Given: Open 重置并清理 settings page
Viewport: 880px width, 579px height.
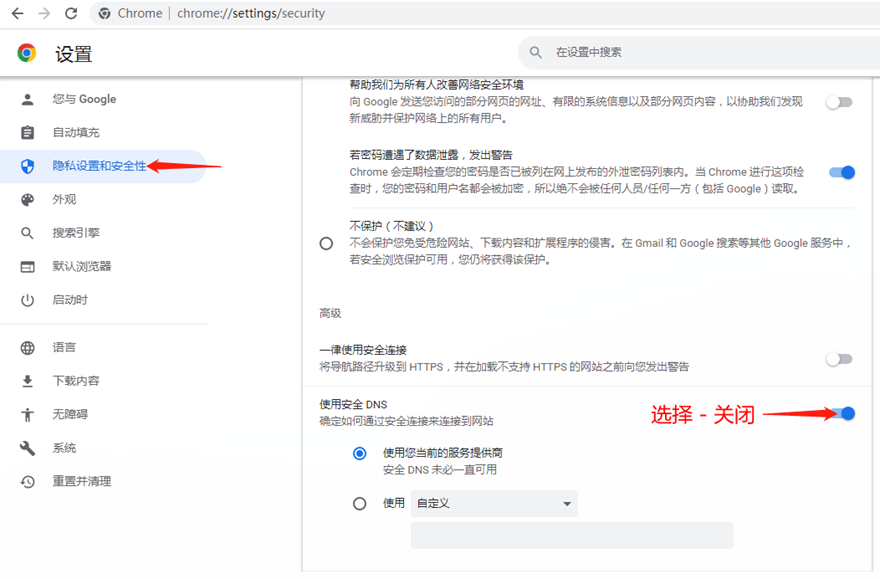Looking at the screenshot, I should pyautogui.click(x=81, y=482).
